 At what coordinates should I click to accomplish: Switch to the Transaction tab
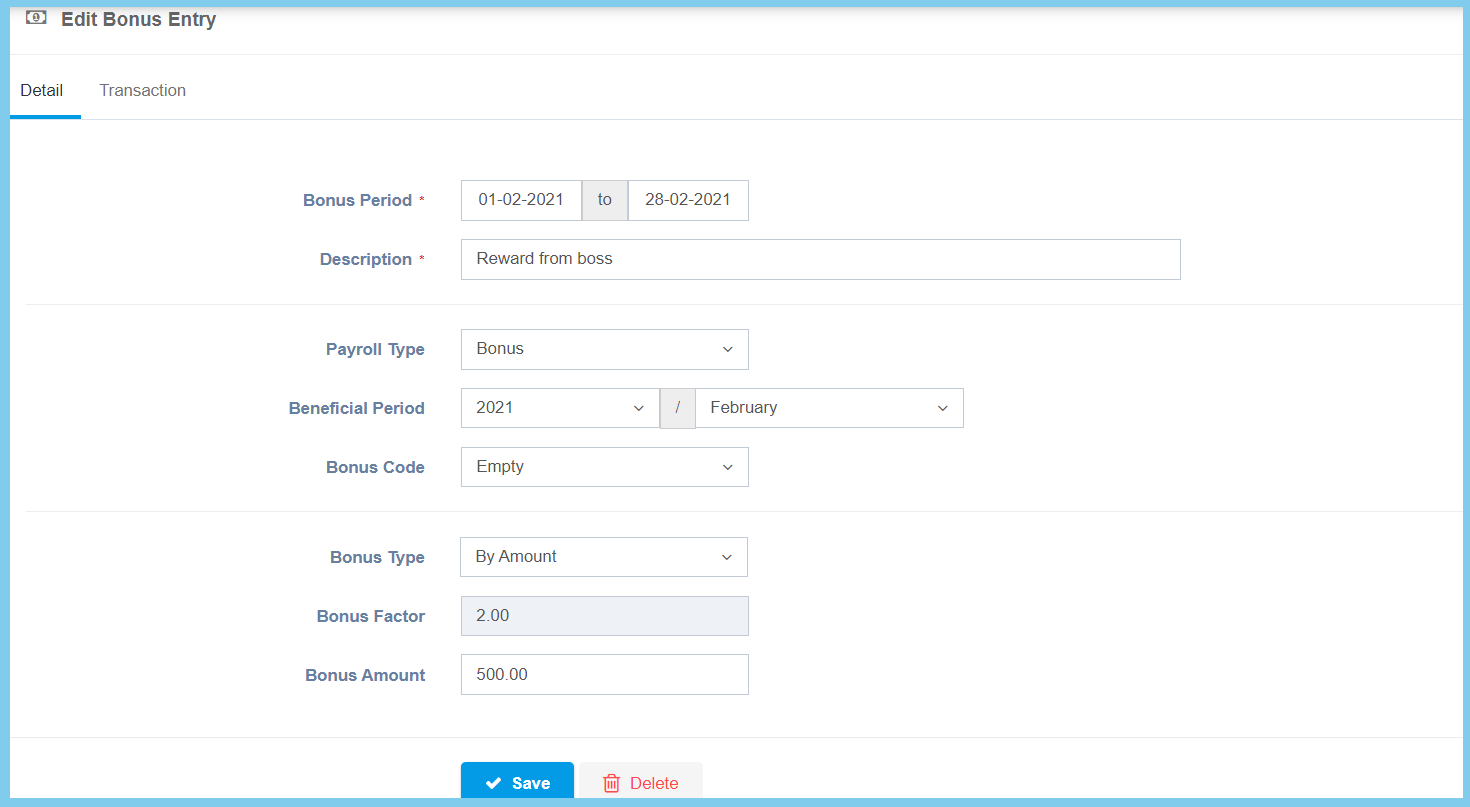[x=142, y=90]
